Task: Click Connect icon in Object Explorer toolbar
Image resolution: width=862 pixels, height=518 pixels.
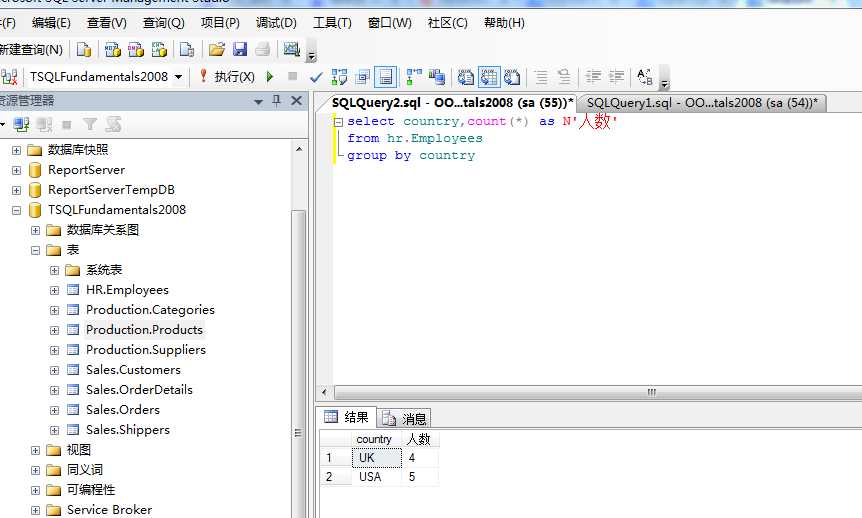Action: [21, 125]
